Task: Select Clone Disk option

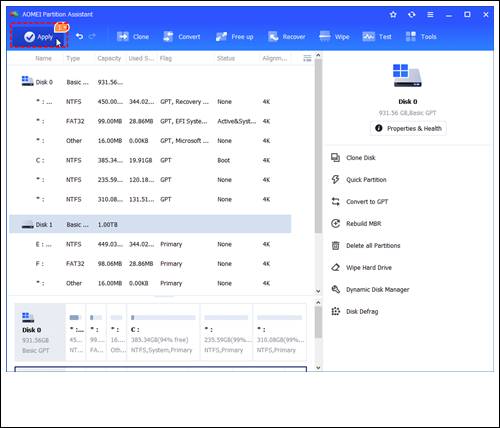Action: point(353,158)
